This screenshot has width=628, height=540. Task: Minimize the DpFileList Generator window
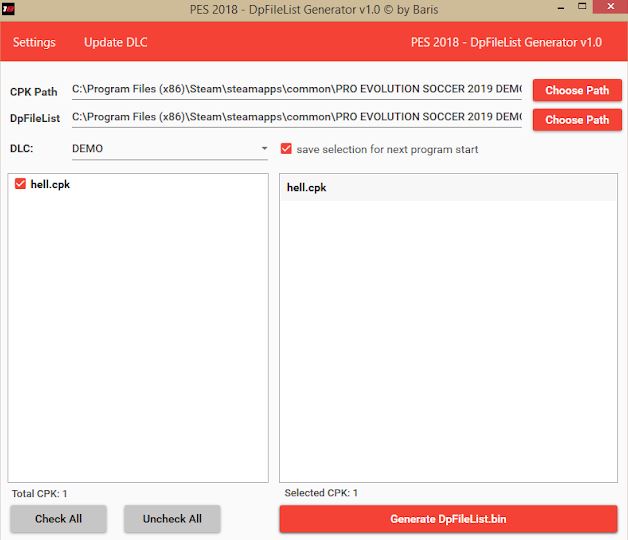click(x=561, y=8)
